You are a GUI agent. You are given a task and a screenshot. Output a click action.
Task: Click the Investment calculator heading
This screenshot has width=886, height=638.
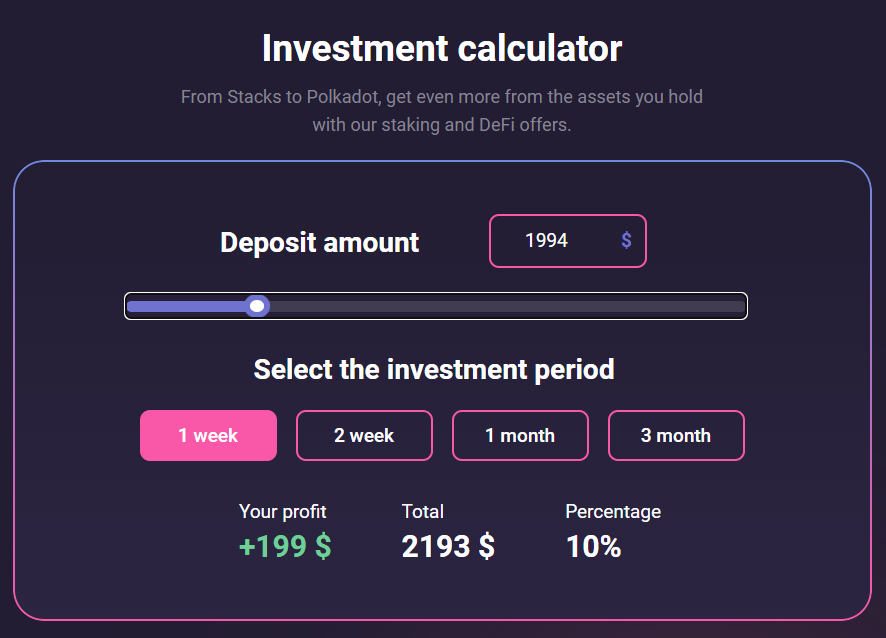coord(441,47)
